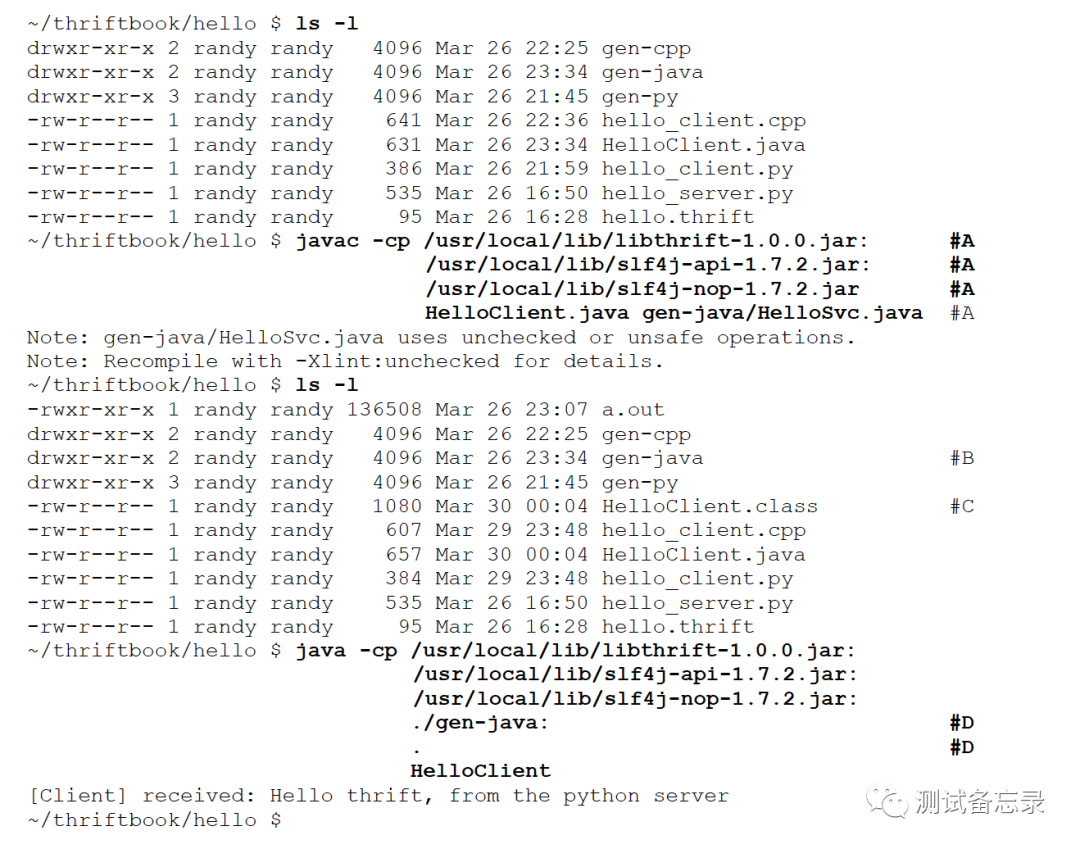Viewport: 1080px width, 849px height.
Task: Click the 136508 file size value
Action: pos(384,410)
